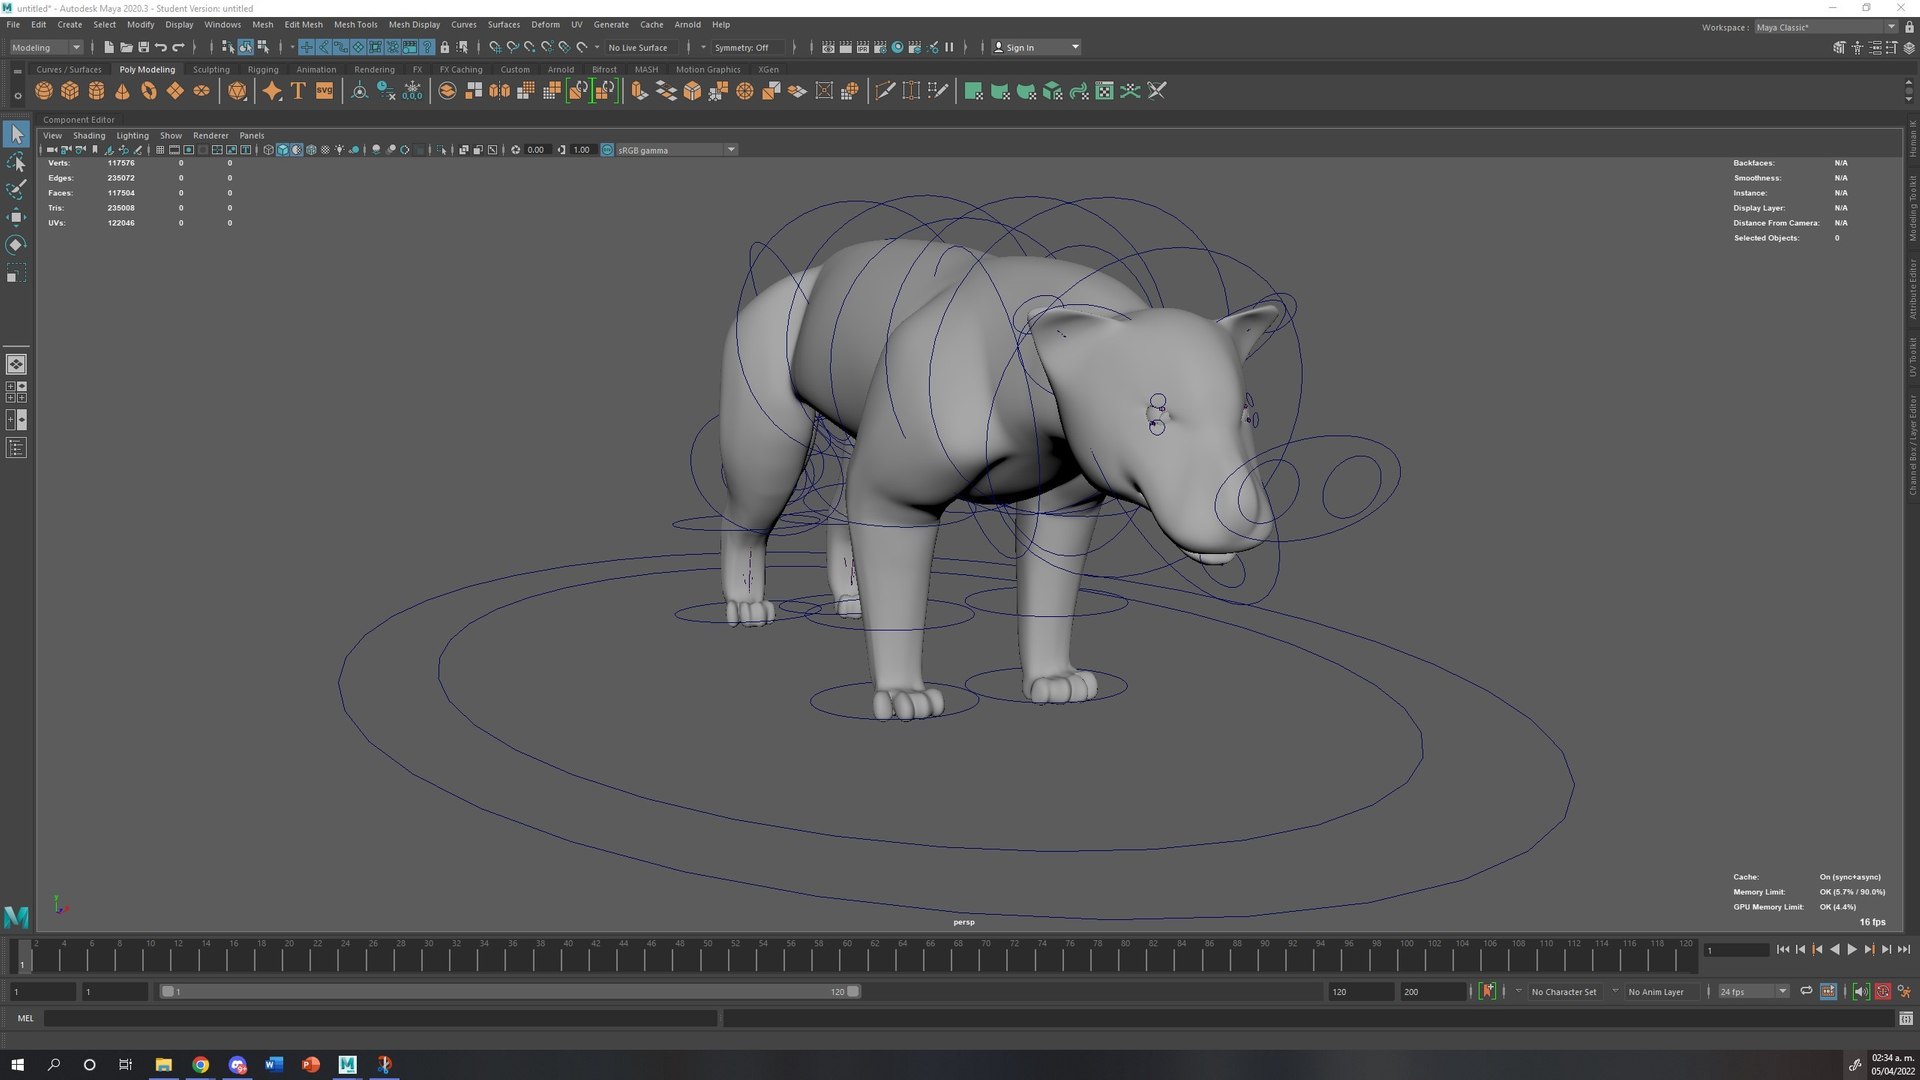Image resolution: width=1920 pixels, height=1080 pixels.
Task: Open the sRGB gamma view transform dropdown
Action: click(677, 150)
